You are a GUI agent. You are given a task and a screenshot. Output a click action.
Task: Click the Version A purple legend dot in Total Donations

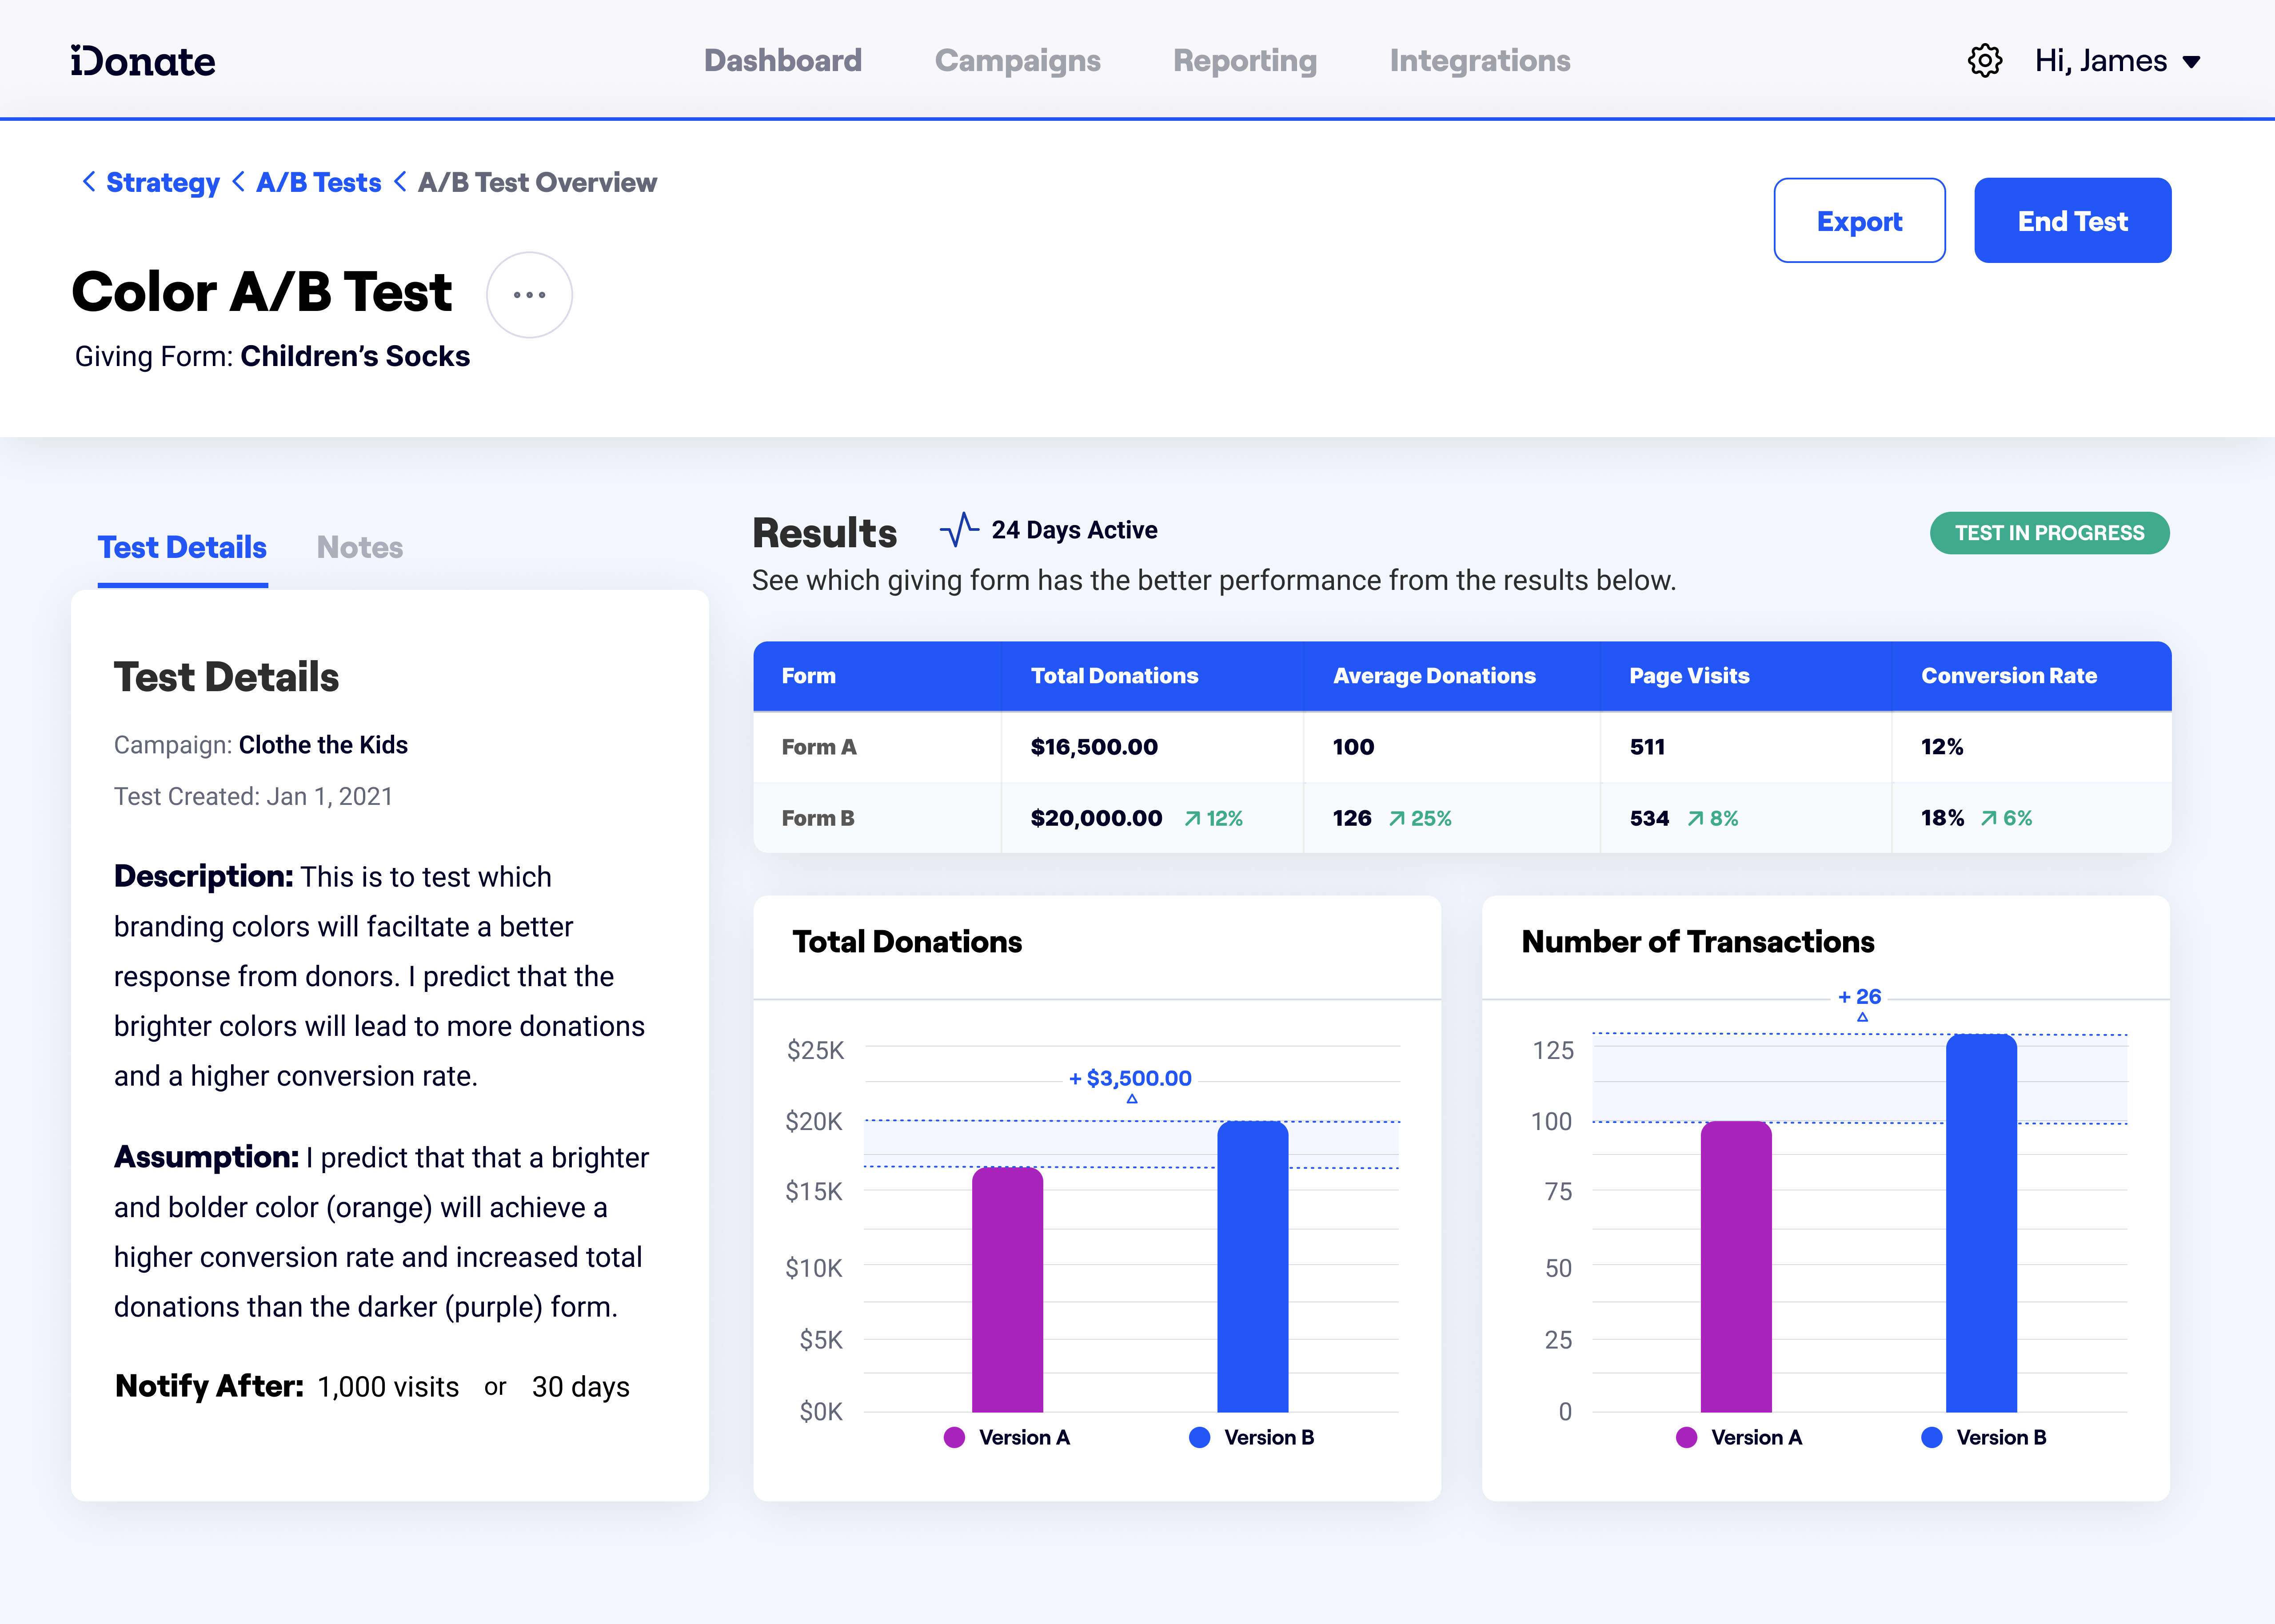pos(954,1437)
